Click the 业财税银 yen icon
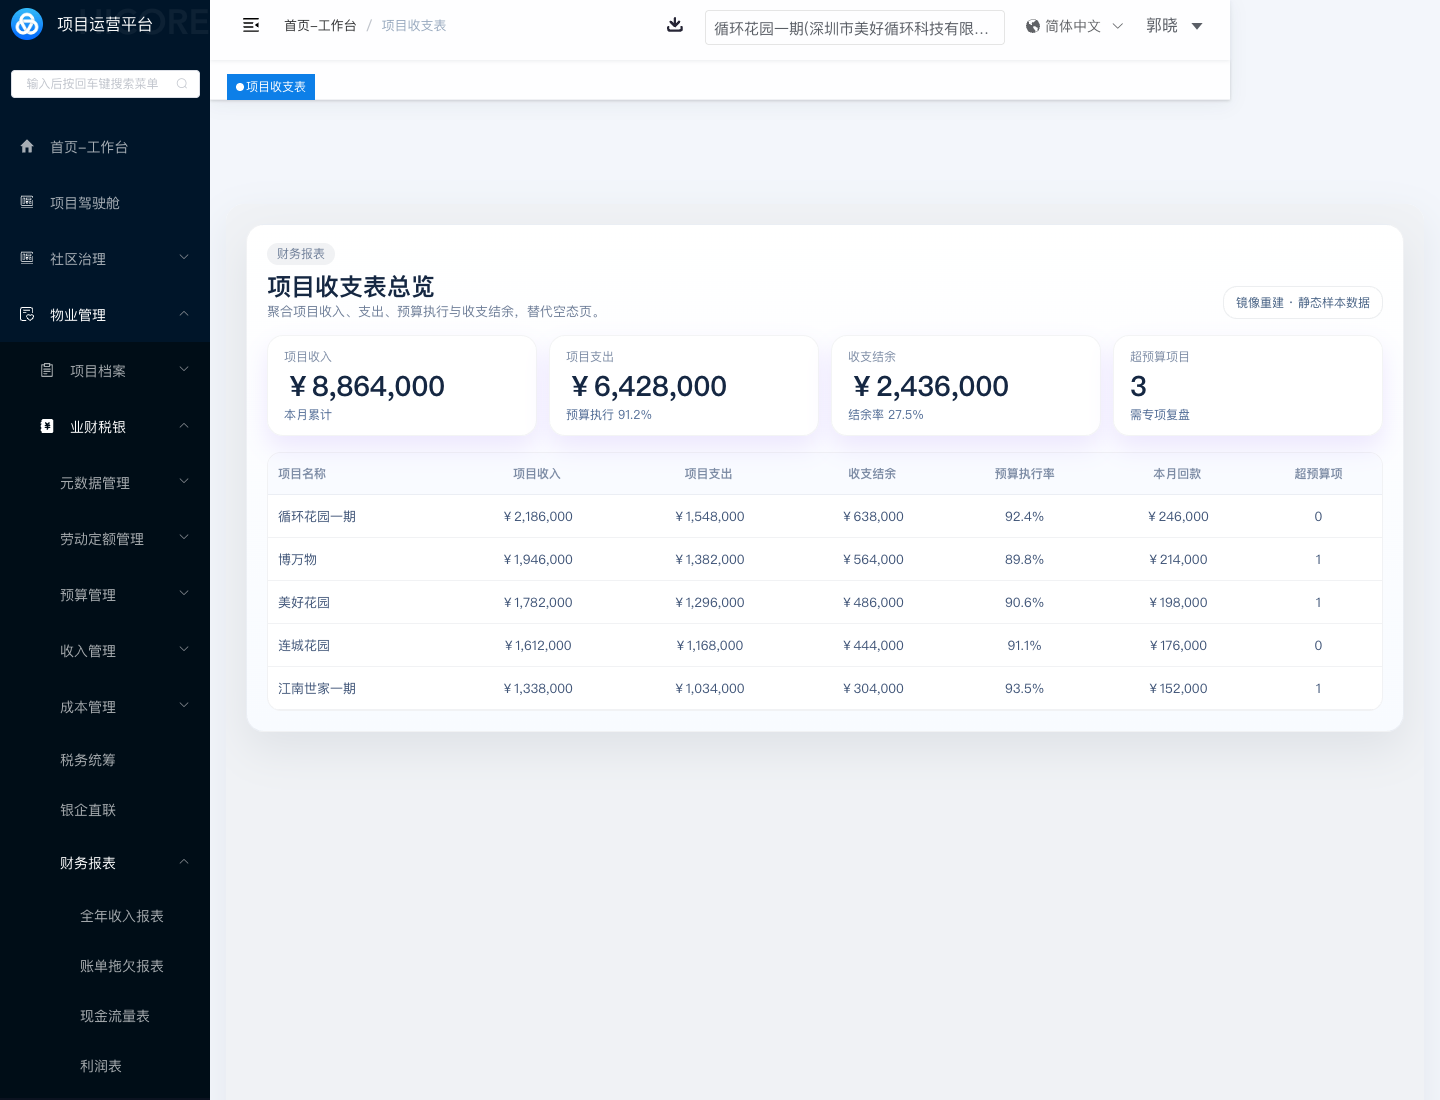The image size is (1440, 1100). 47,427
